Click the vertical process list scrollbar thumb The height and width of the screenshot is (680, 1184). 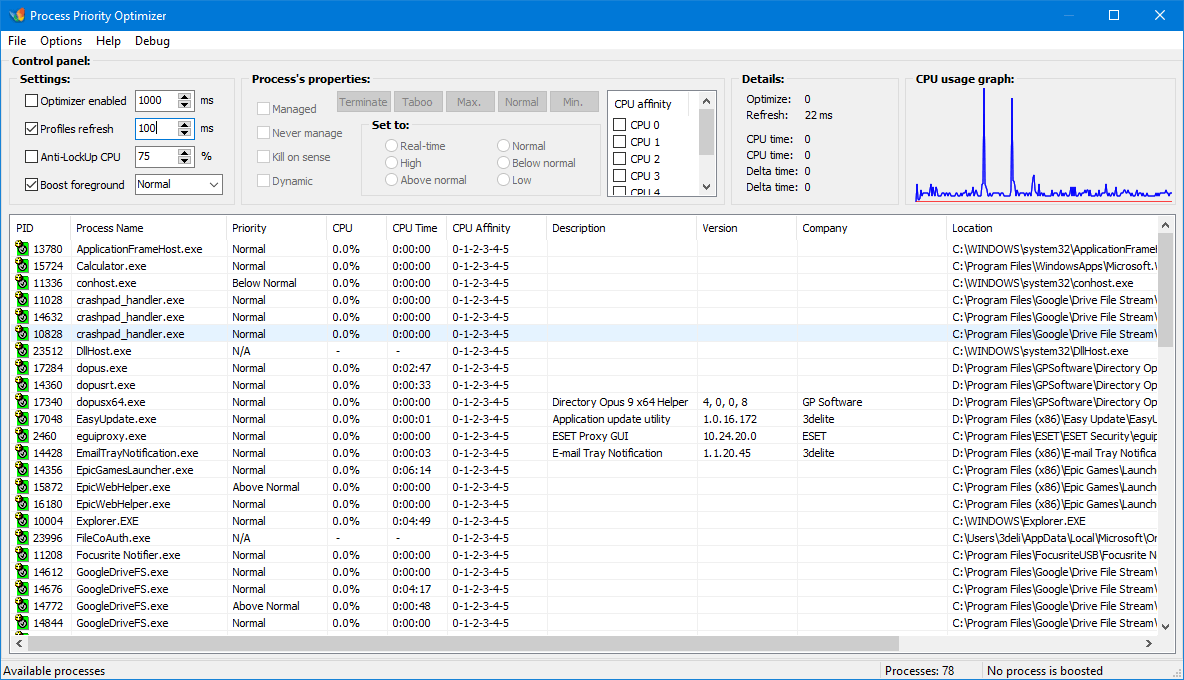(x=1165, y=291)
